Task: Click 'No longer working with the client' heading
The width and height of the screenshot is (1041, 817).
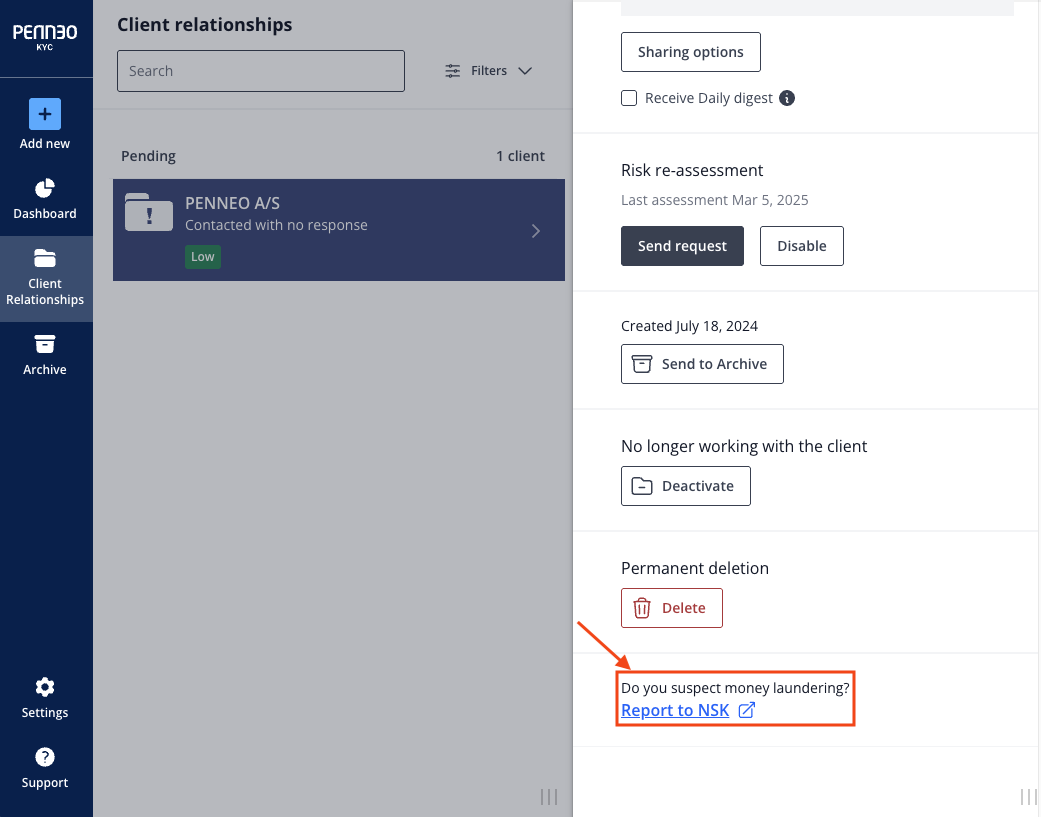Action: 744,446
